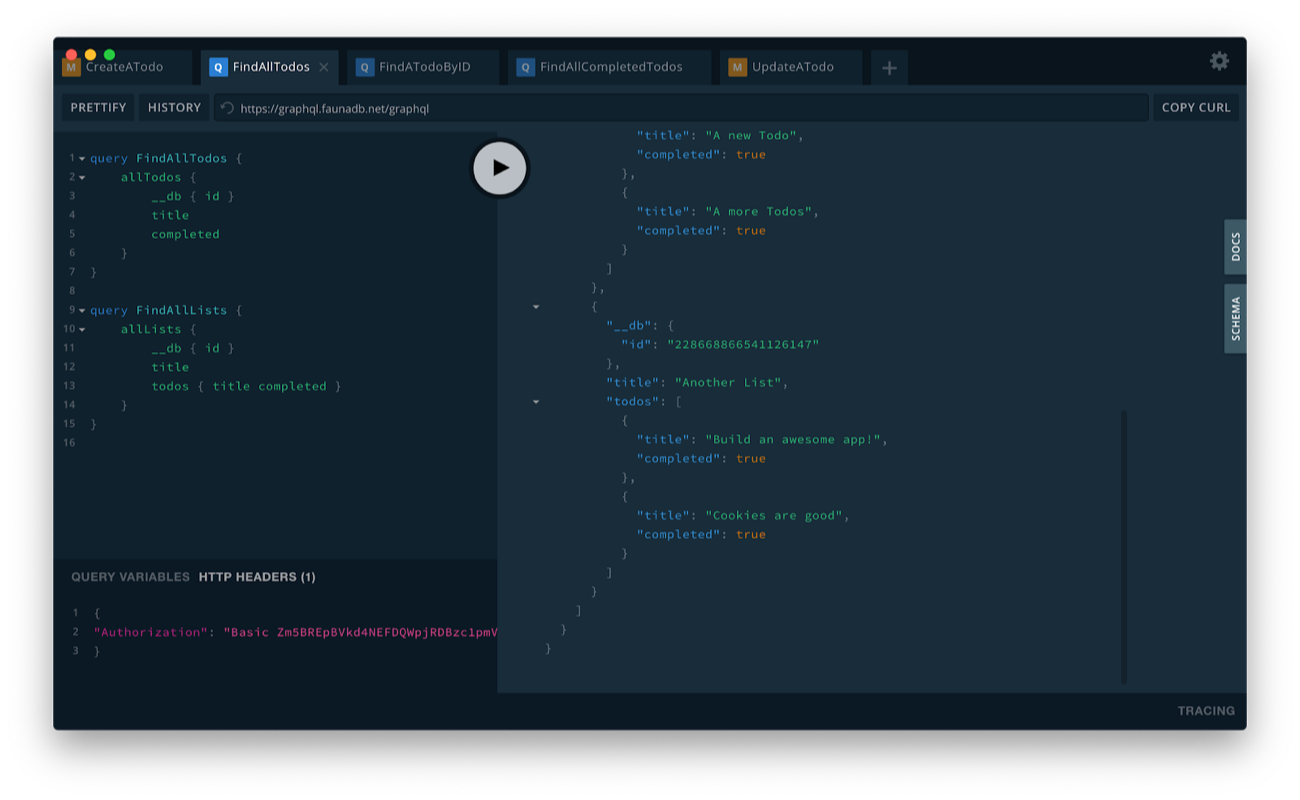Switch to the FindAllCompletedTodos tab
Screen dimensions: 1300x800
click(x=610, y=67)
